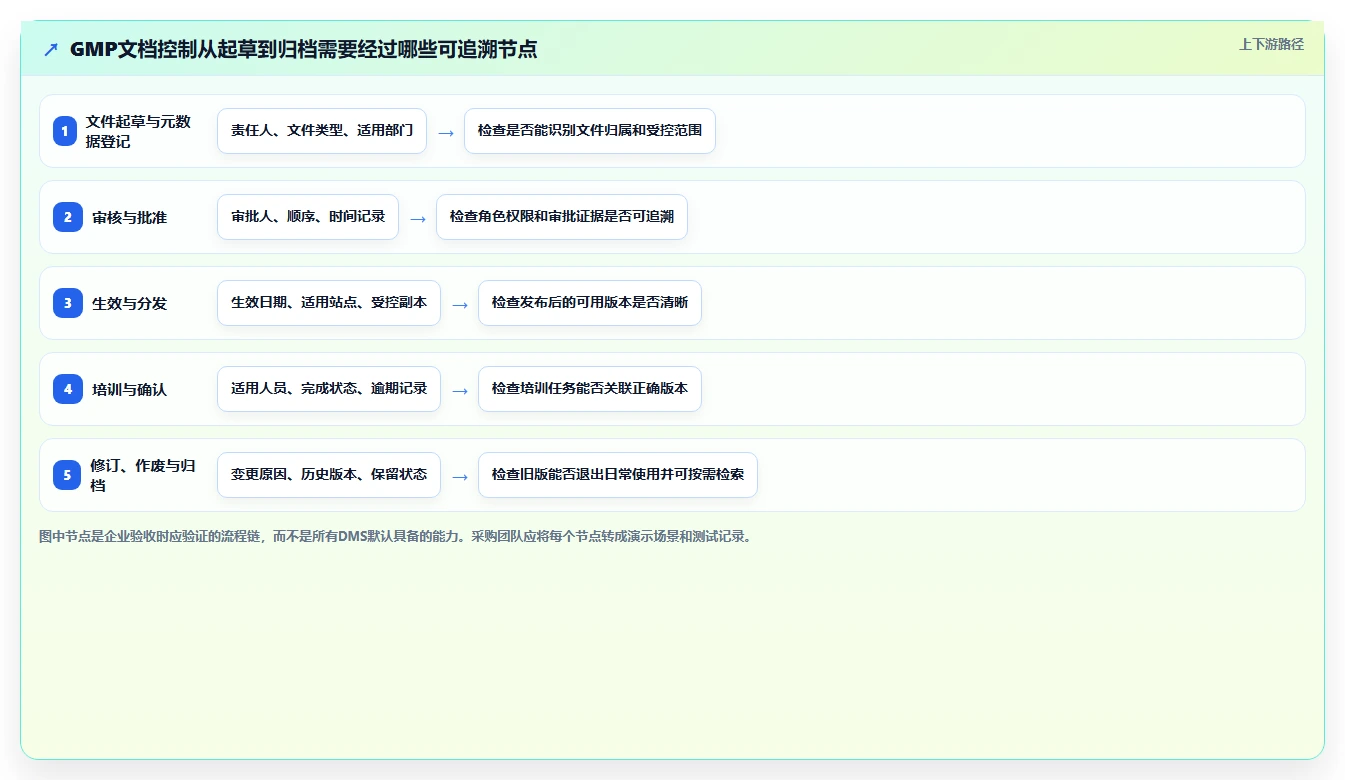Select the 适用人员、完成状态、逾期记录 box

329,389
